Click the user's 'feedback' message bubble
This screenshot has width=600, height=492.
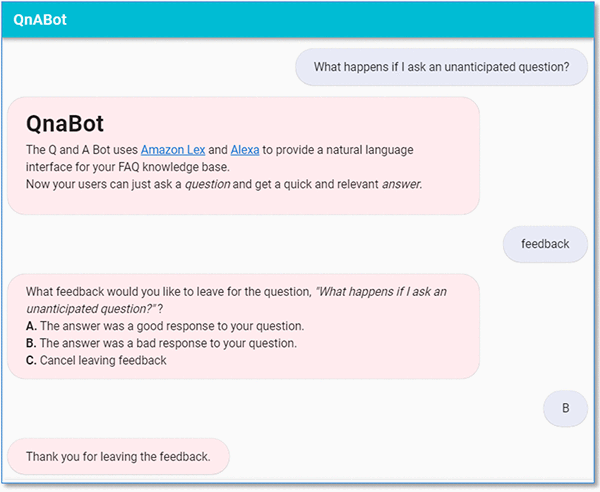click(x=545, y=244)
